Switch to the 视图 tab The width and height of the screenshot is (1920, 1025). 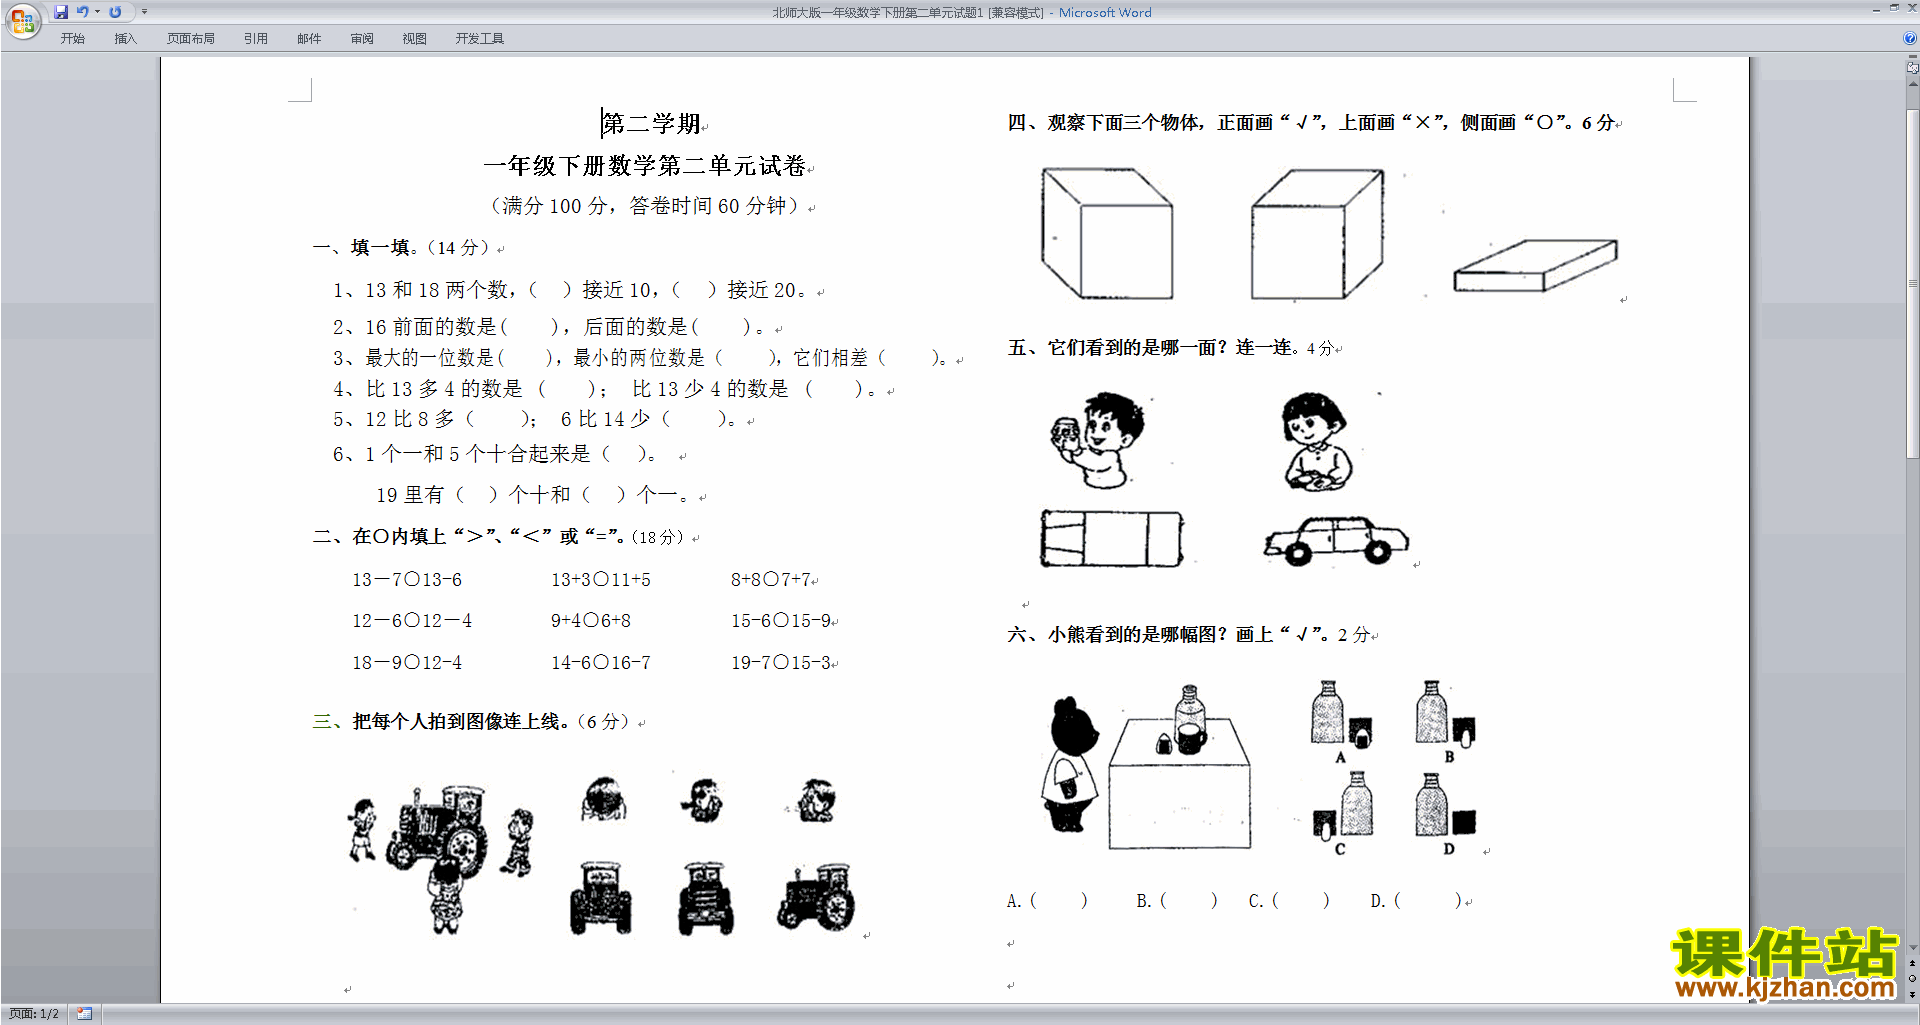pyautogui.click(x=415, y=39)
